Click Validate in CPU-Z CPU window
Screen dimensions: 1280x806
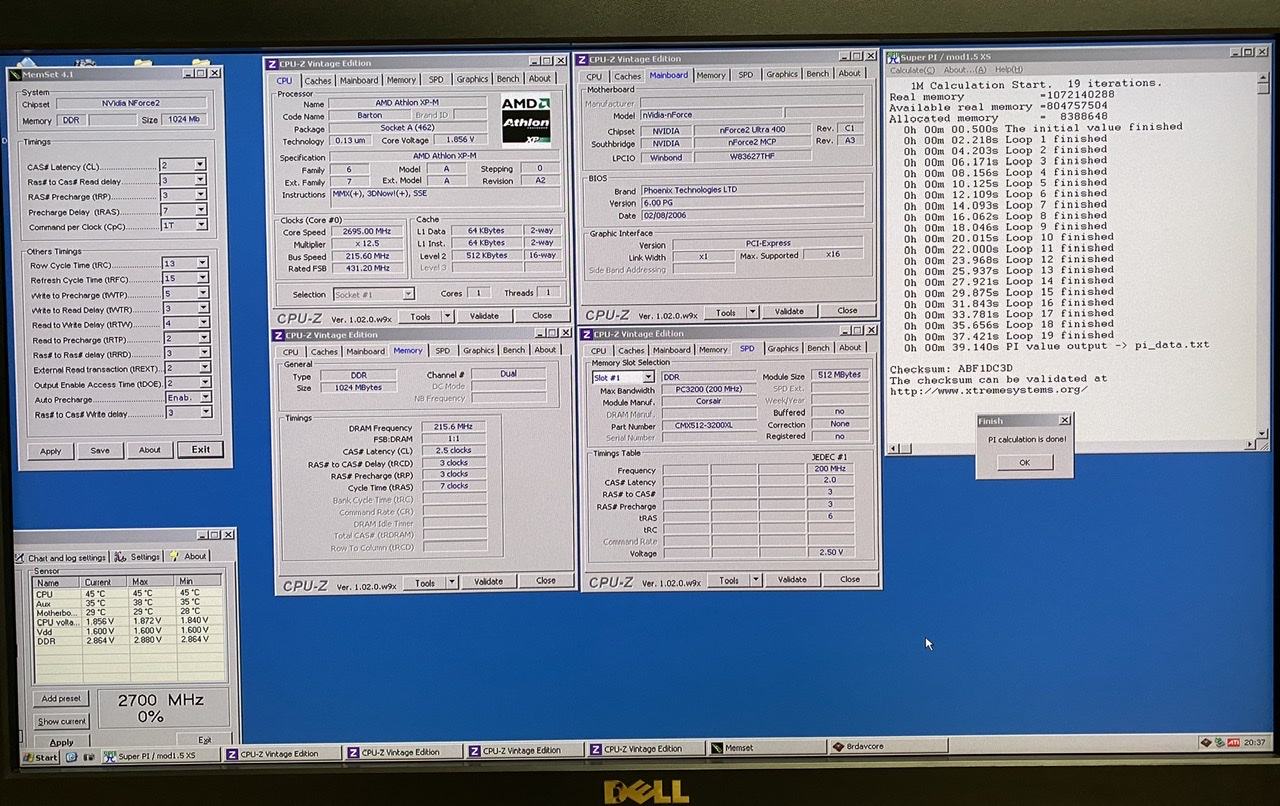[484, 316]
